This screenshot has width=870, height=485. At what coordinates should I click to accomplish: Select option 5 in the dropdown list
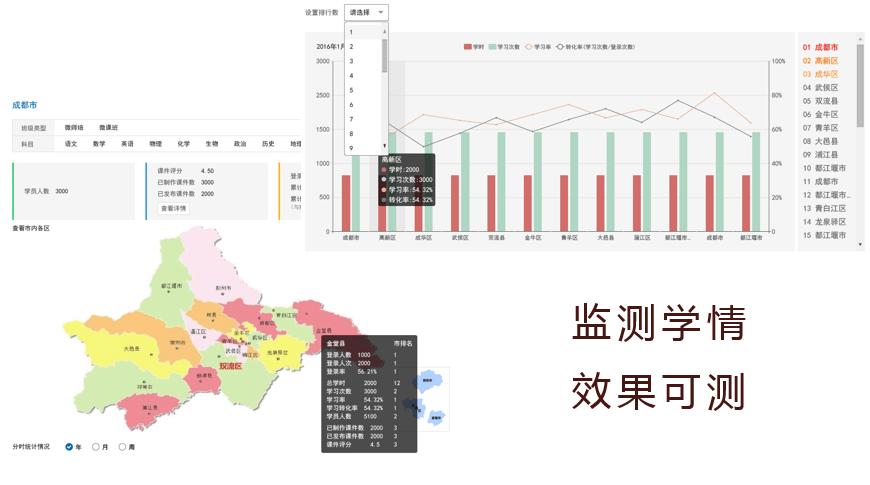click(363, 90)
